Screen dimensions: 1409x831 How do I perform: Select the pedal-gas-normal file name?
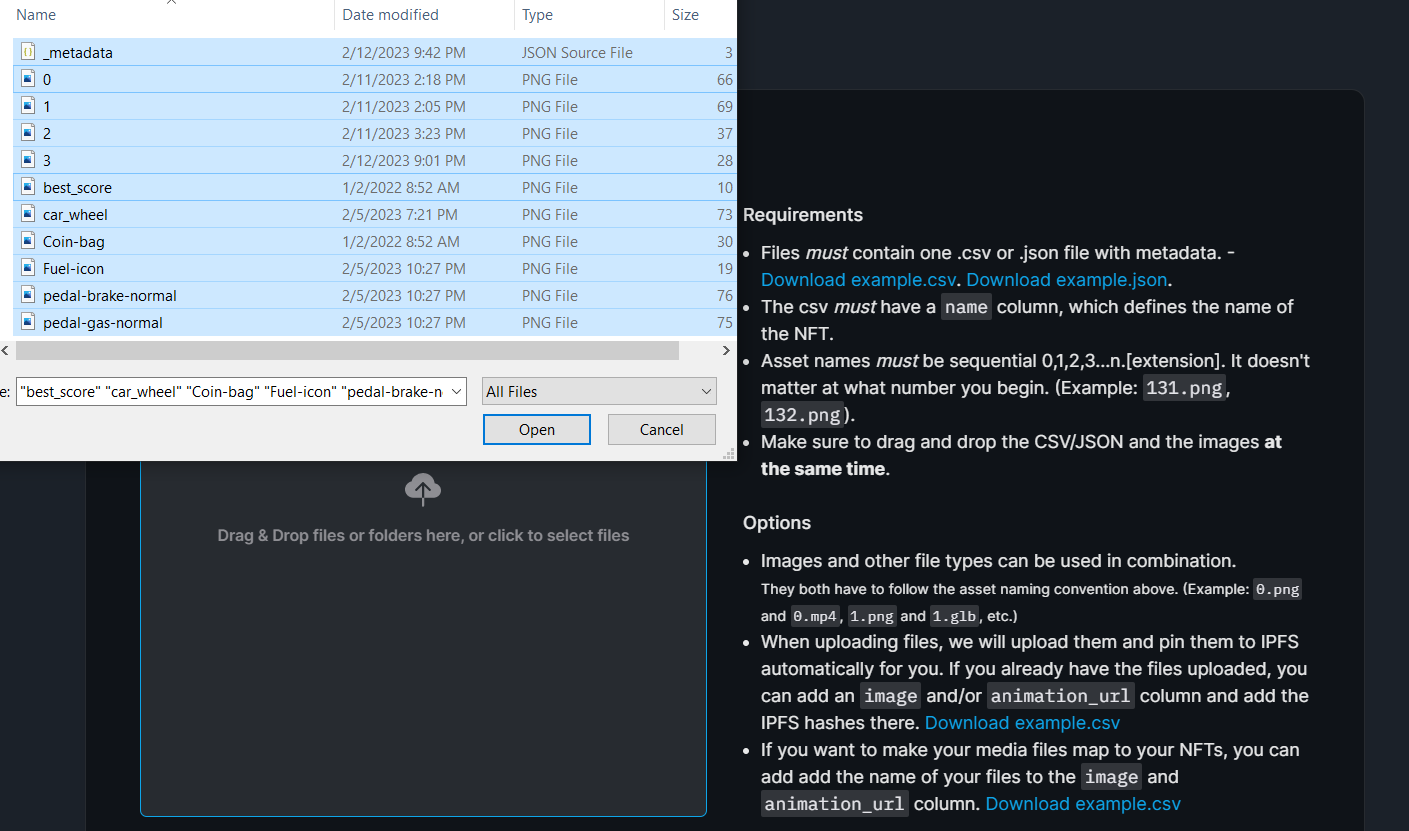103,322
